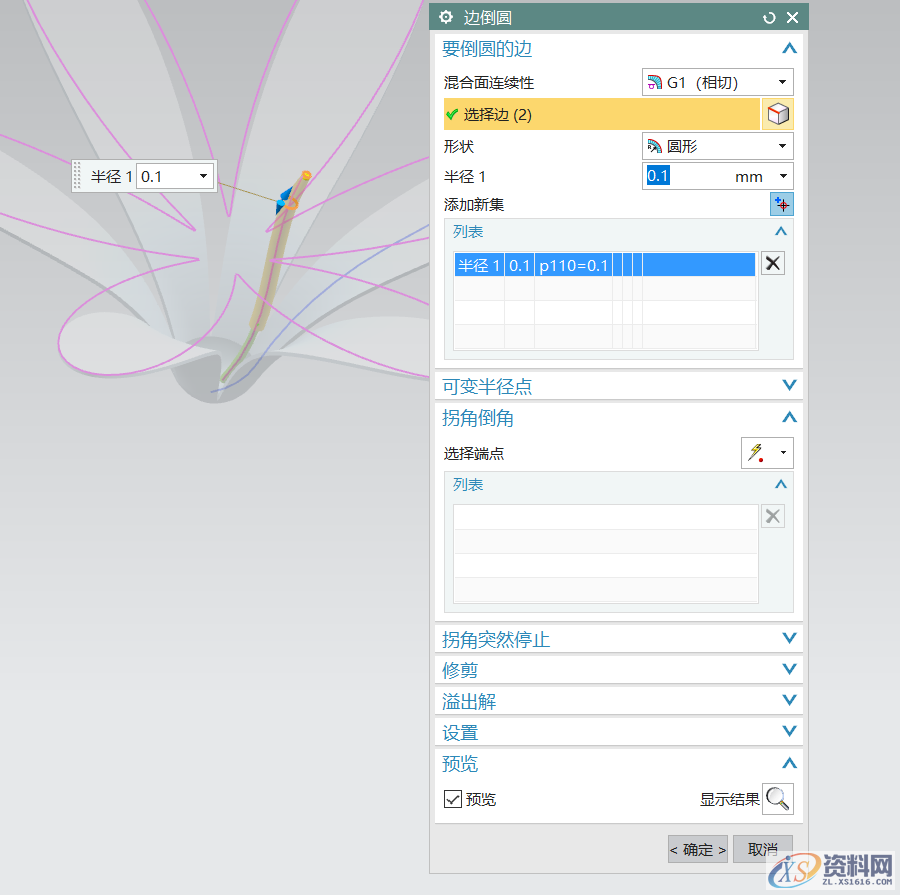This screenshot has height=895, width=900.
Task: Open the 混合面连续性 G1 相切 dropdown
Action: (x=717, y=82)
